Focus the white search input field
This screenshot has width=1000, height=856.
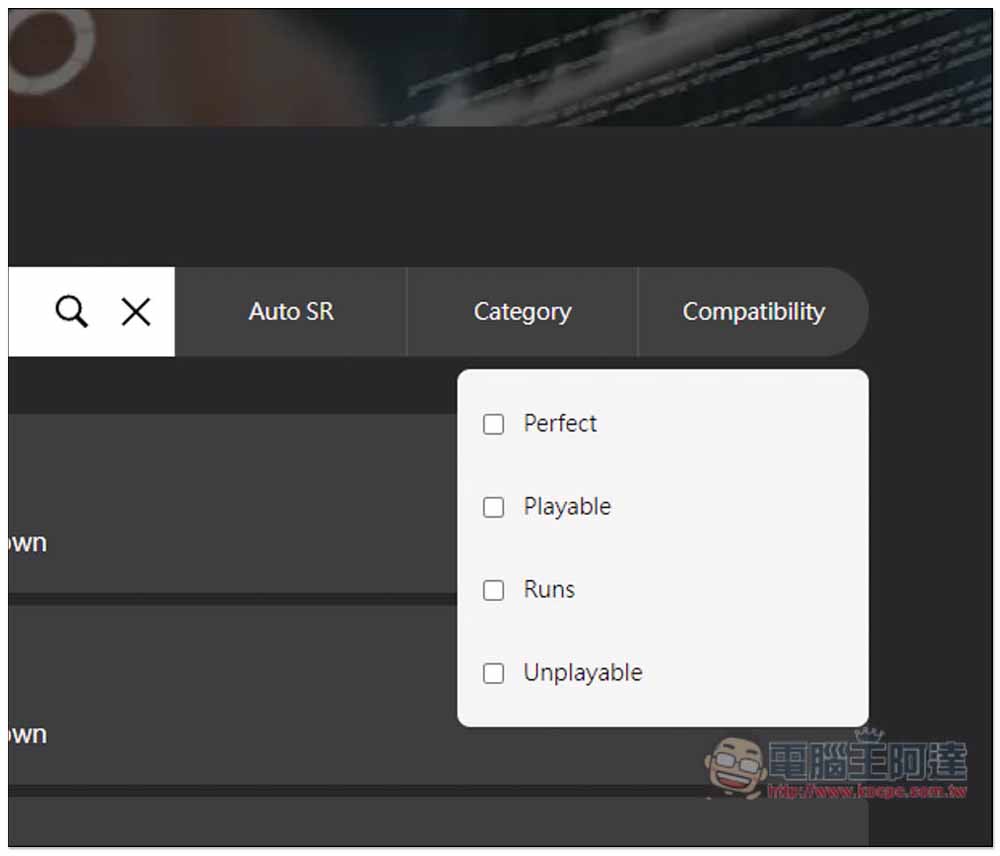point(91,312)
